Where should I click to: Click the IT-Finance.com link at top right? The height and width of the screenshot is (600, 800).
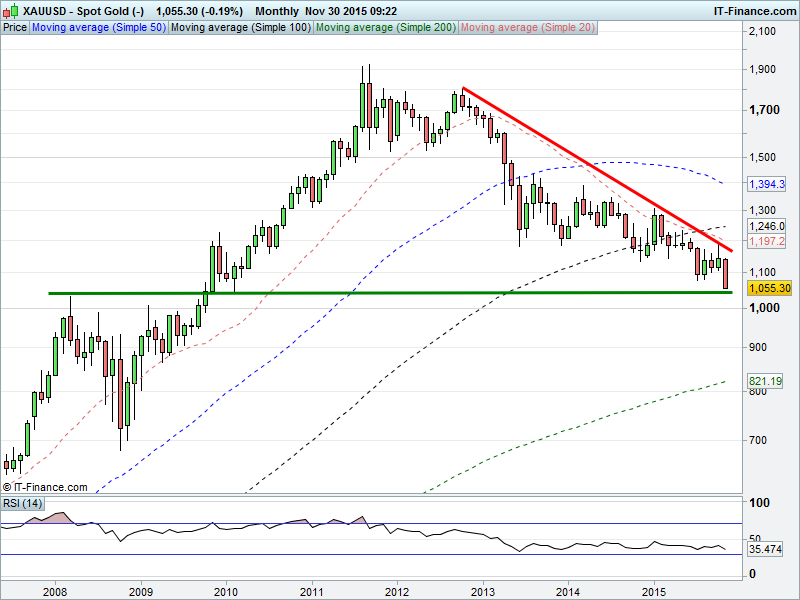(753, 10)
